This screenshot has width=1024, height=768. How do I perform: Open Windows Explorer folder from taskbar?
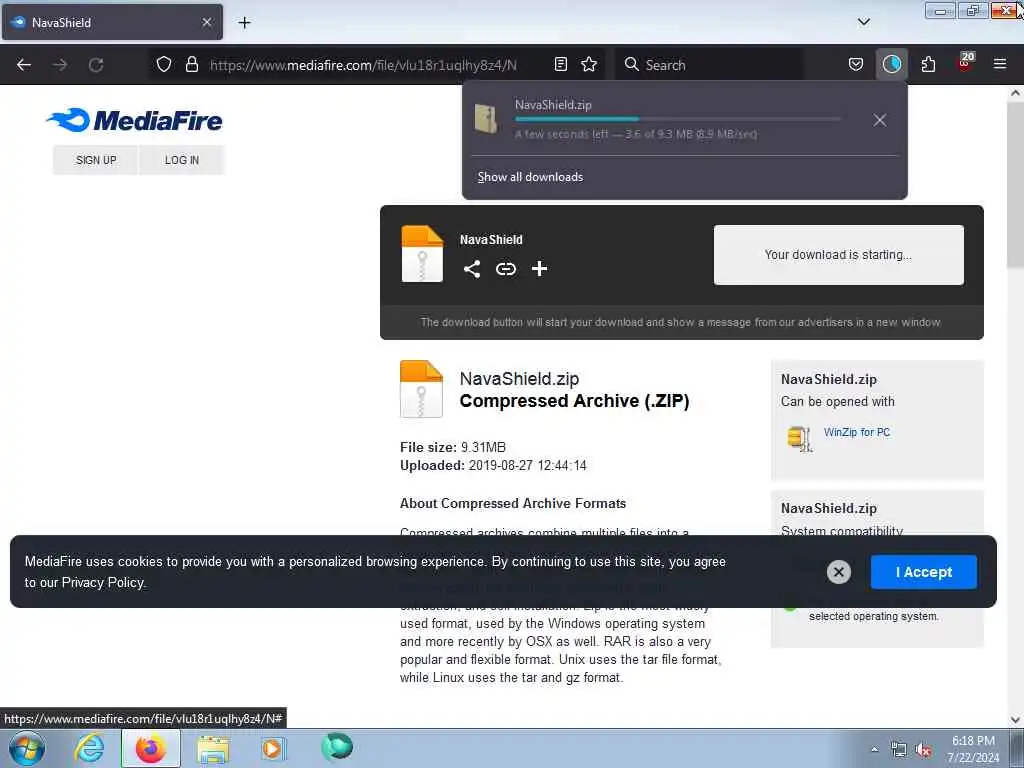tap(213, 749)
